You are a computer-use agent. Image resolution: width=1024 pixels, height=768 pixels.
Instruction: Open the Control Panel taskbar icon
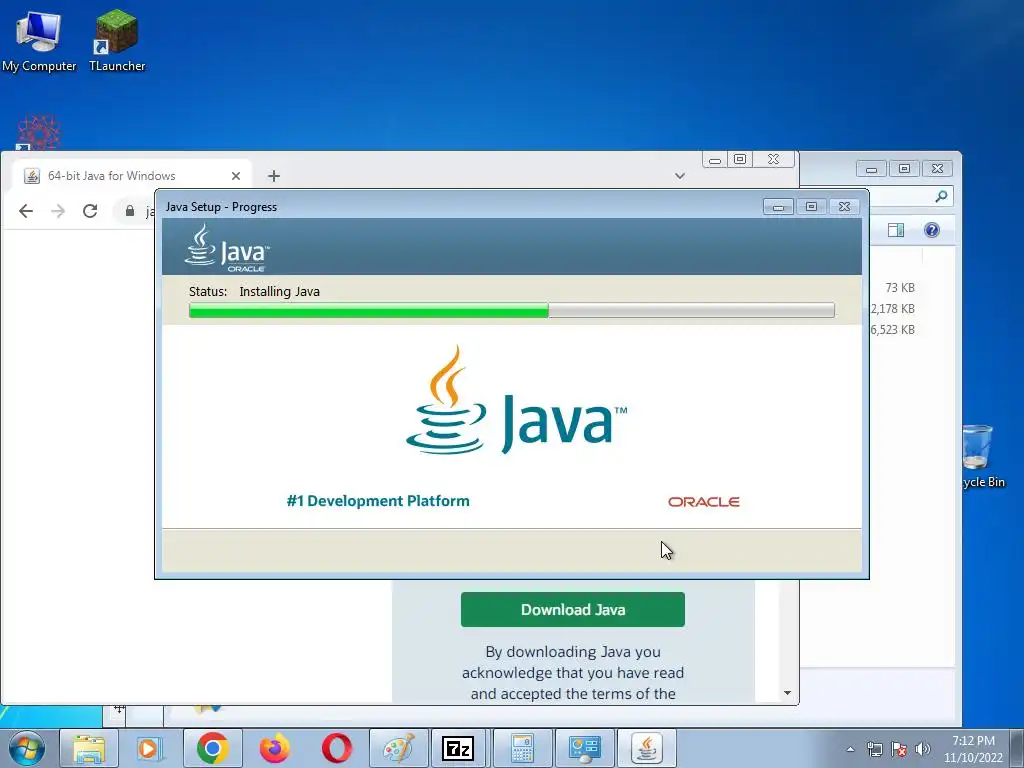coord(584,748)
